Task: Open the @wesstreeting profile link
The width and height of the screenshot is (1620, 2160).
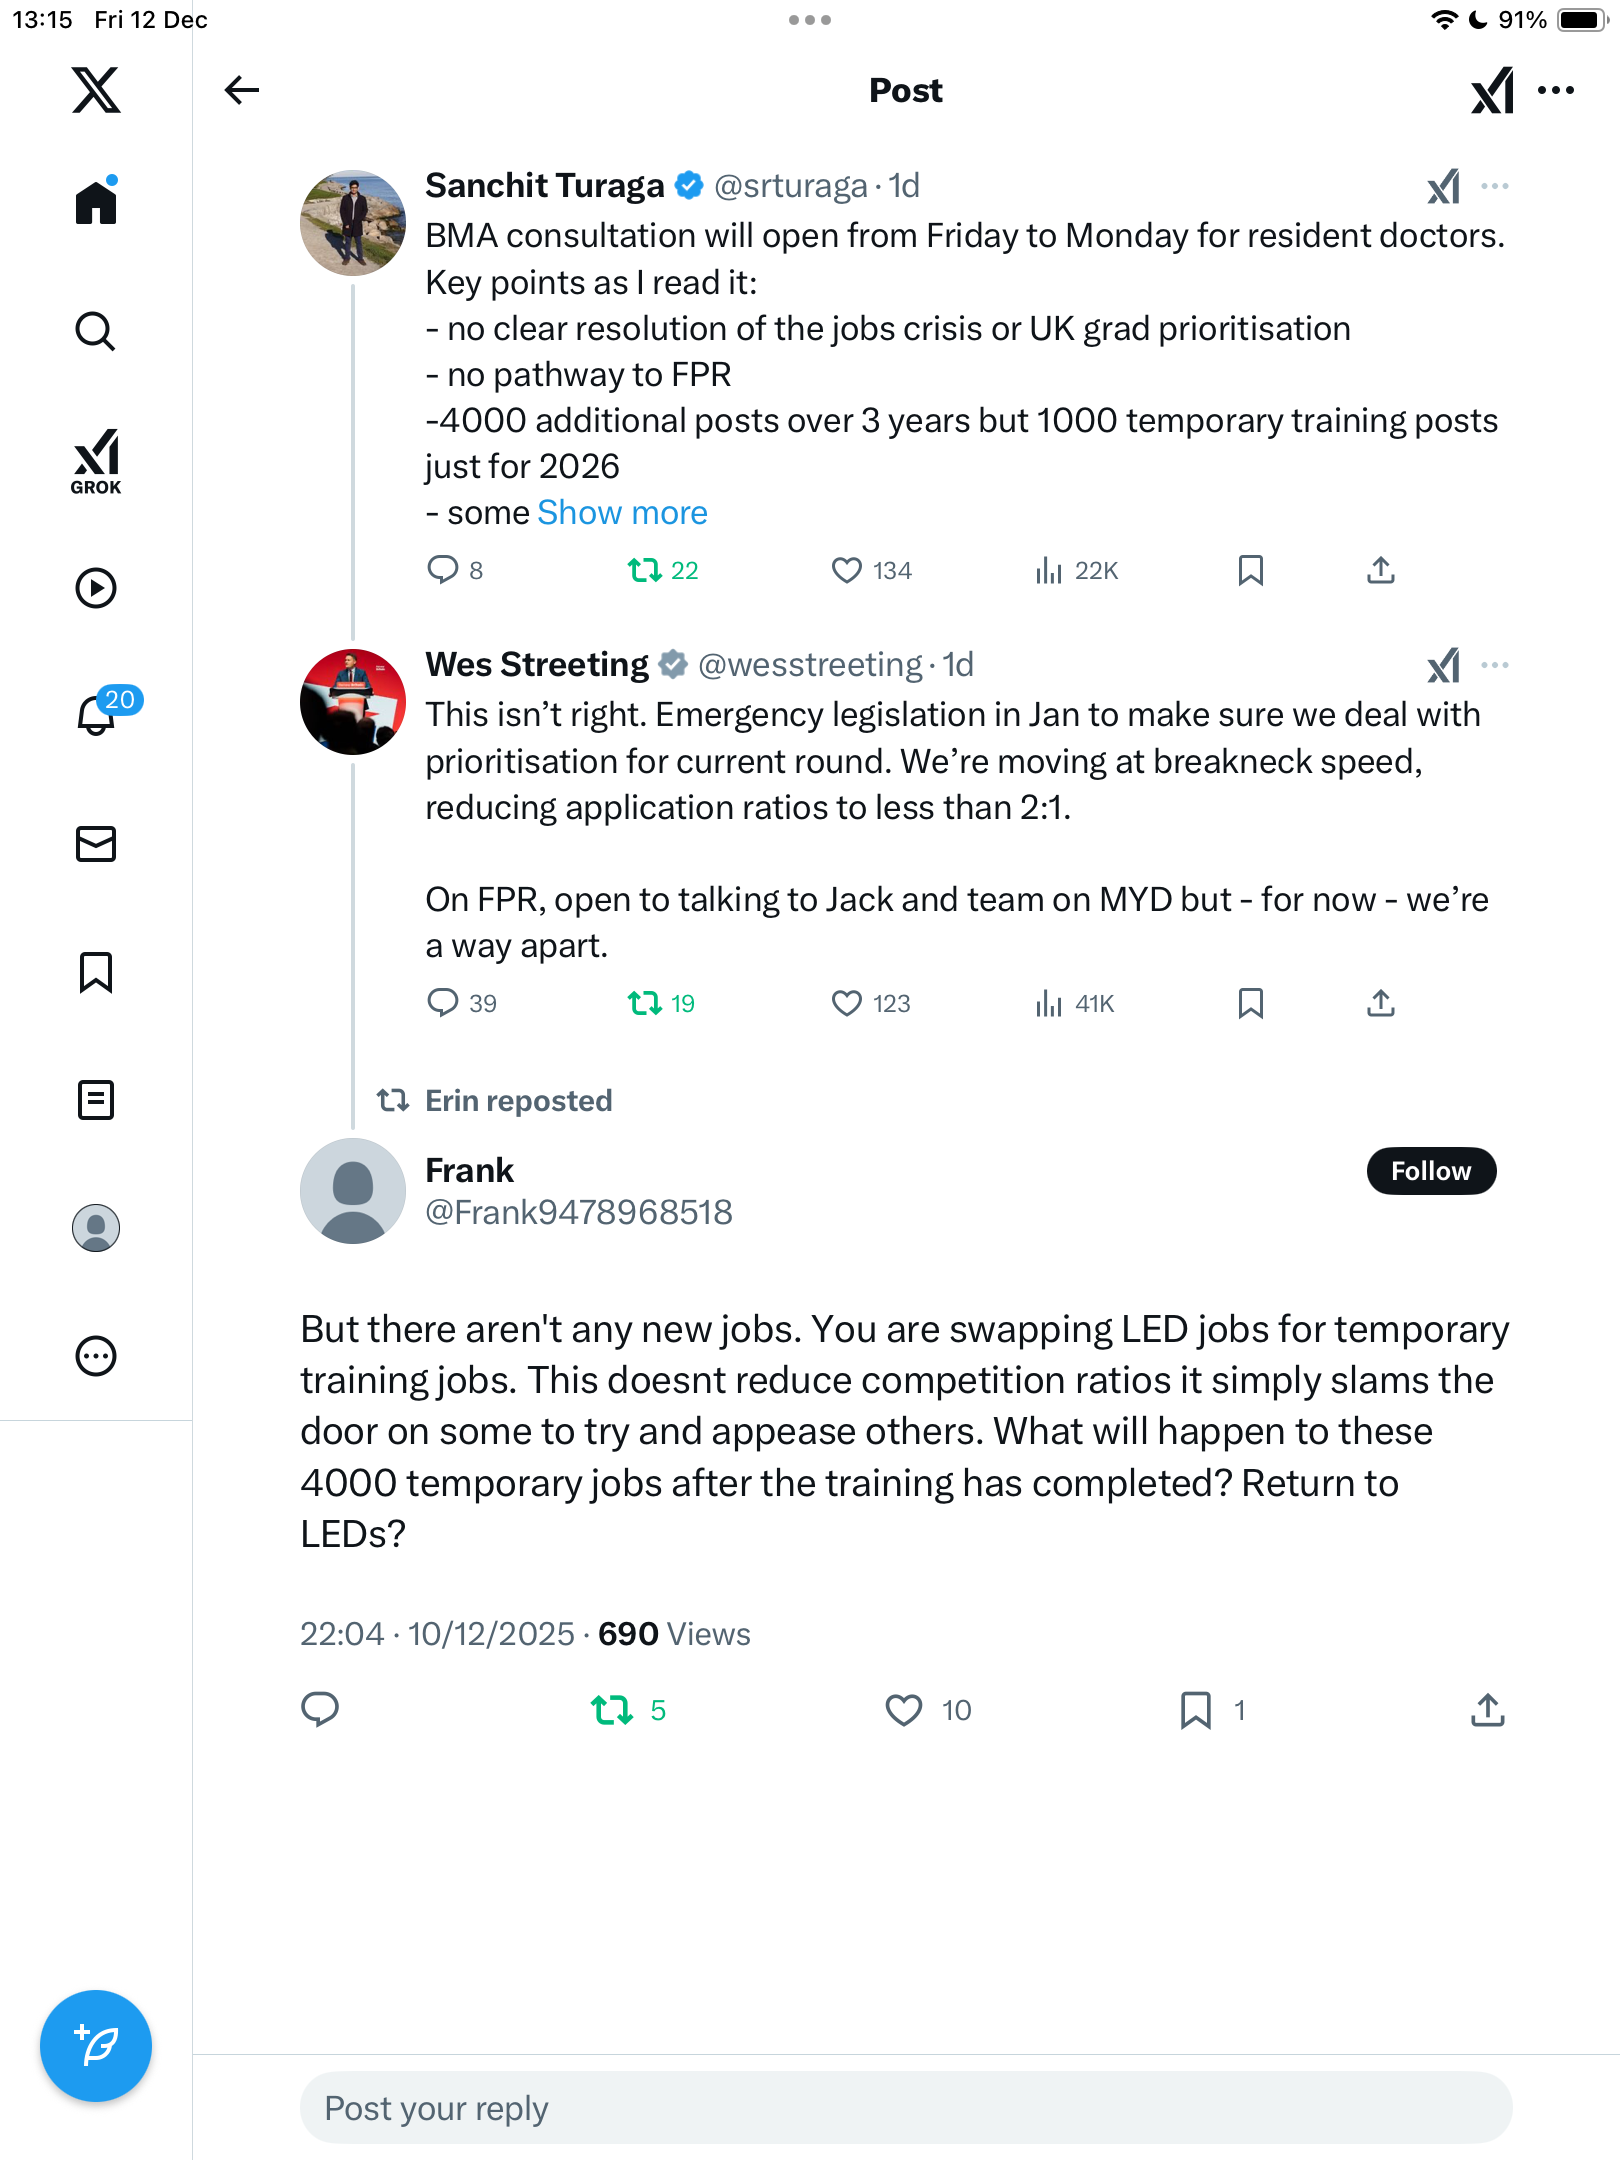Action: tap(810, 665)
